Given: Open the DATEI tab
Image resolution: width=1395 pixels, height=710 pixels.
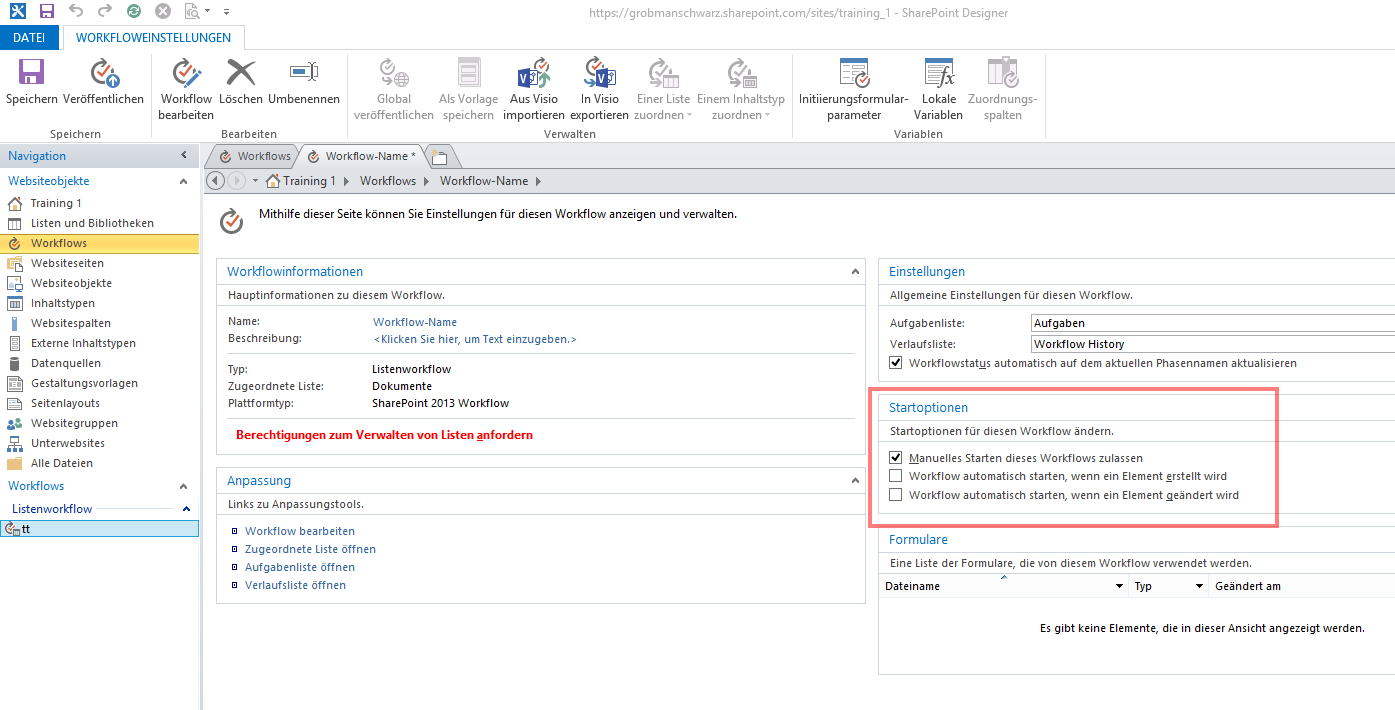Looking at the screenshot, I should [x=29, y=38].
